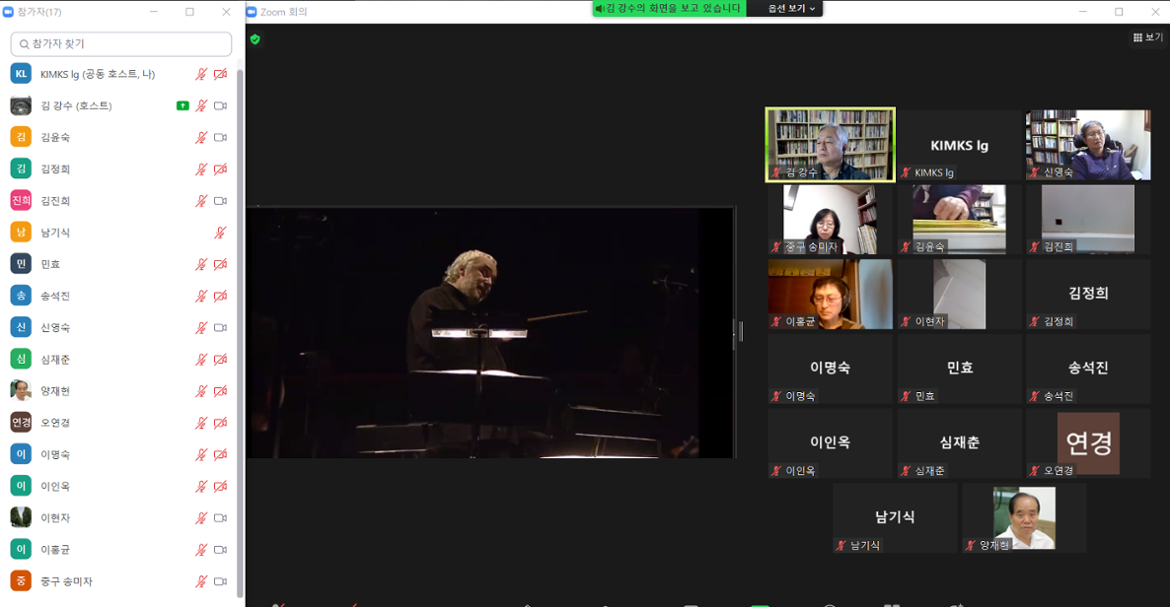Toggle 김진희's microphone mute in the list
Viewport: 1170px width, 607px height.
tap(201, 201)
